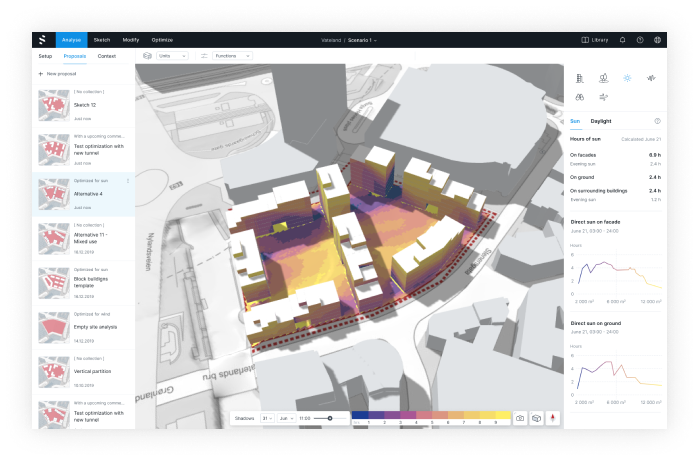Open the sun analysis tool icon
This screenshot has width=699, height=461.
pyautogui.click(x=627, y=77)
